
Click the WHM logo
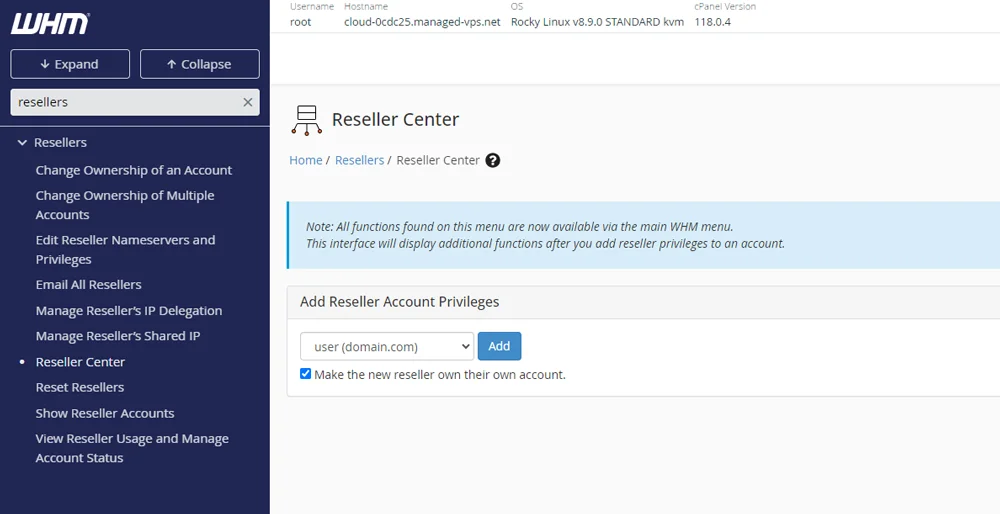point(50,24)
